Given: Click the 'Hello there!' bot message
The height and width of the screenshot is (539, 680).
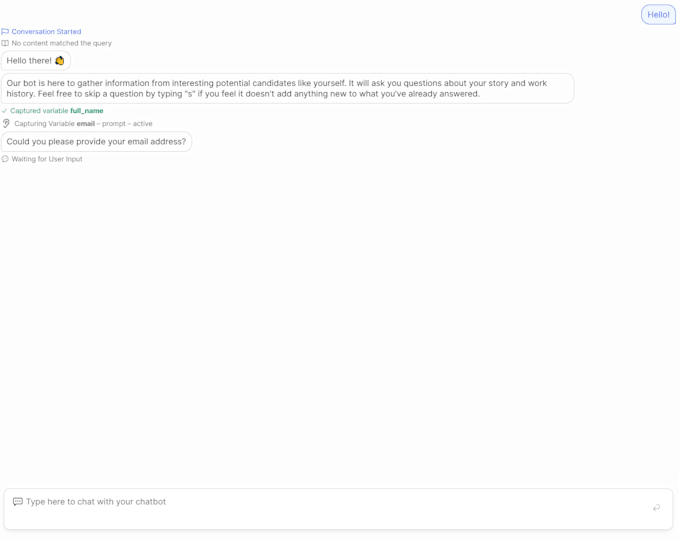Looking at the screenshot, I should 30,61.
